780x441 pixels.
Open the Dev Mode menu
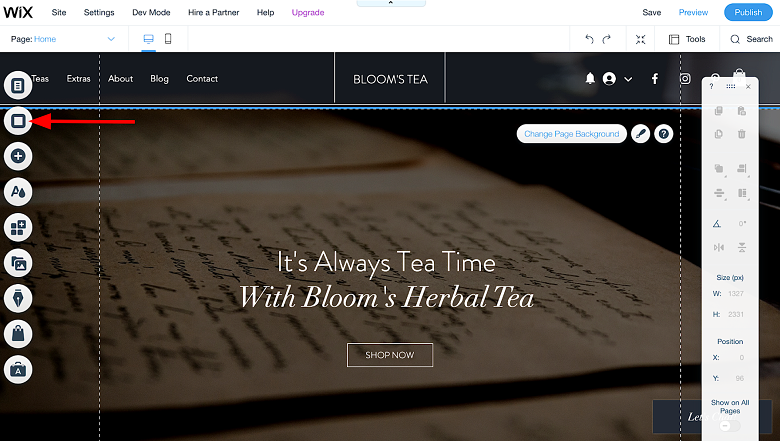coord(151,12)
